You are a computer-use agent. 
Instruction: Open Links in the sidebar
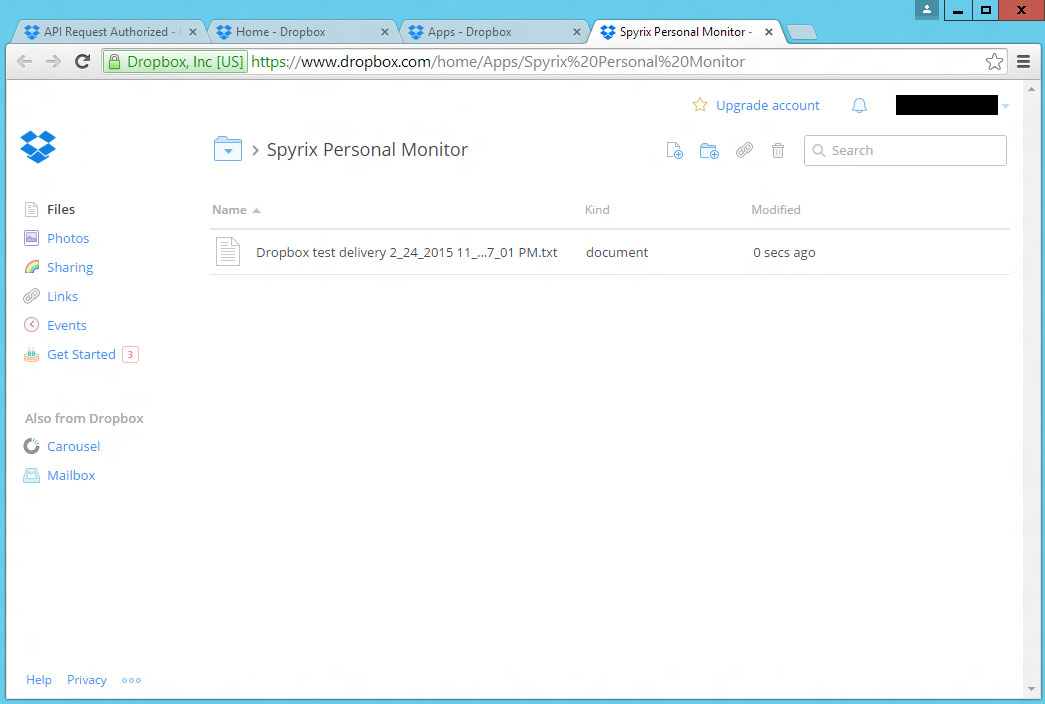tap(63, 296)
